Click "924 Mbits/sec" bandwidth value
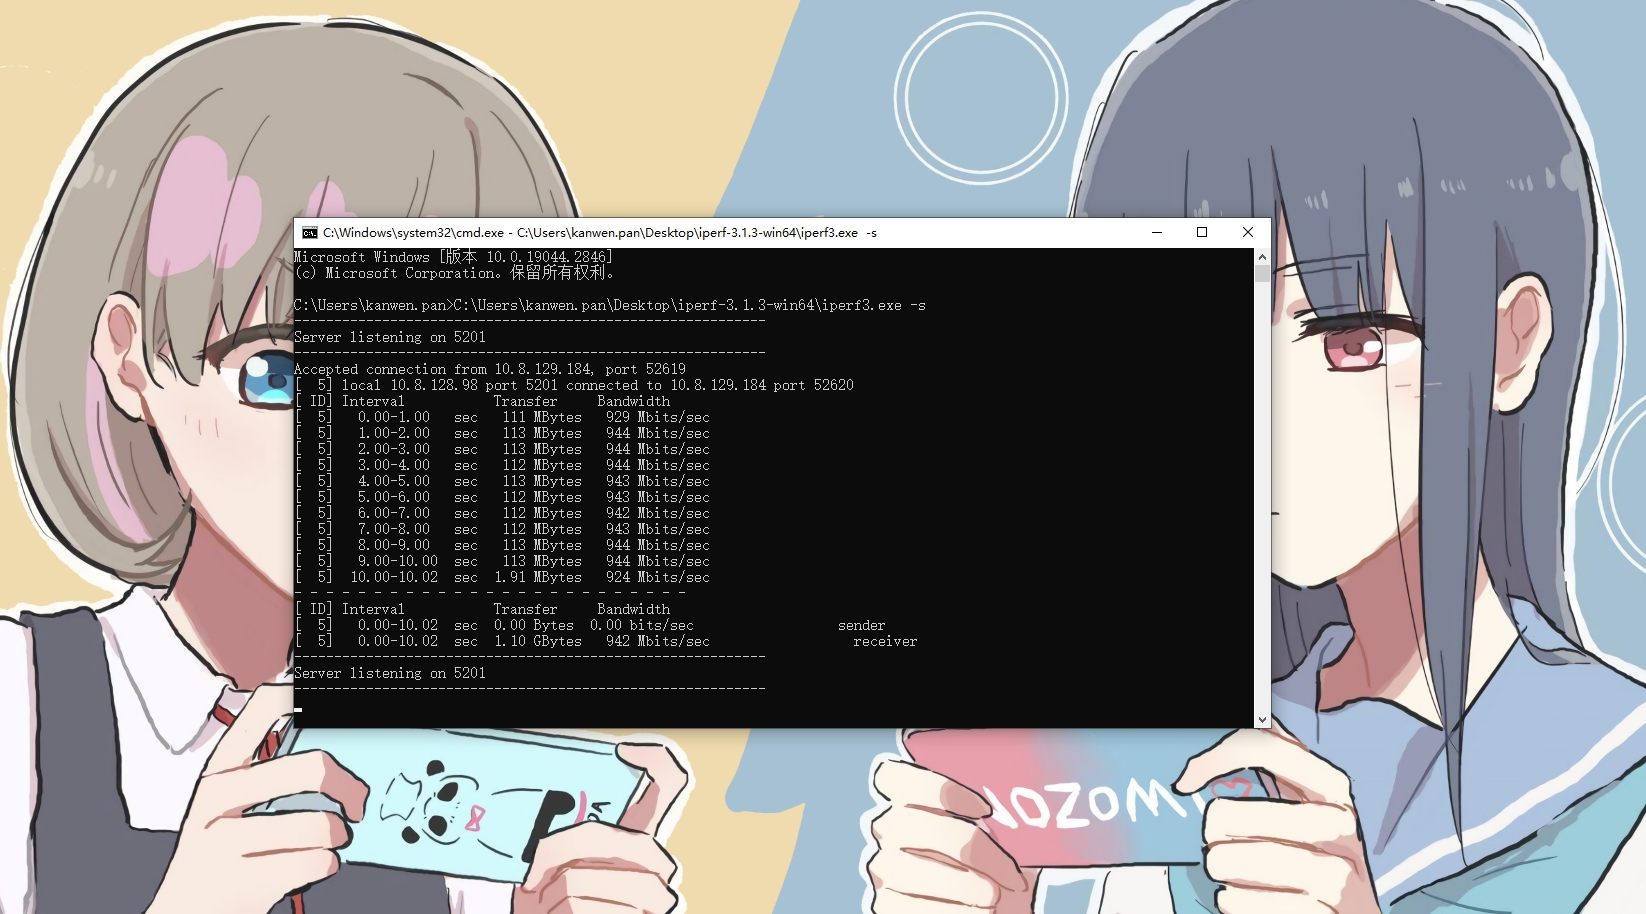The image size is (1646, 914). click(658, 577)
